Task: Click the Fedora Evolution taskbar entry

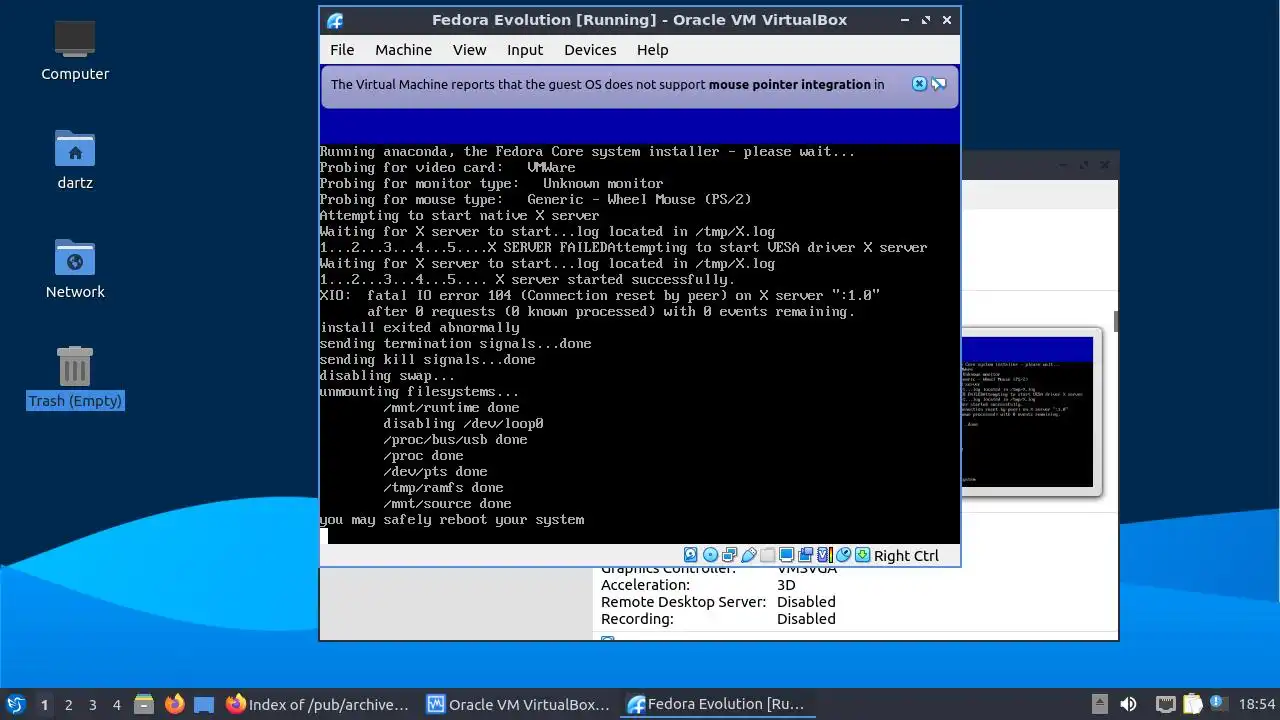Action: [716, 704]
